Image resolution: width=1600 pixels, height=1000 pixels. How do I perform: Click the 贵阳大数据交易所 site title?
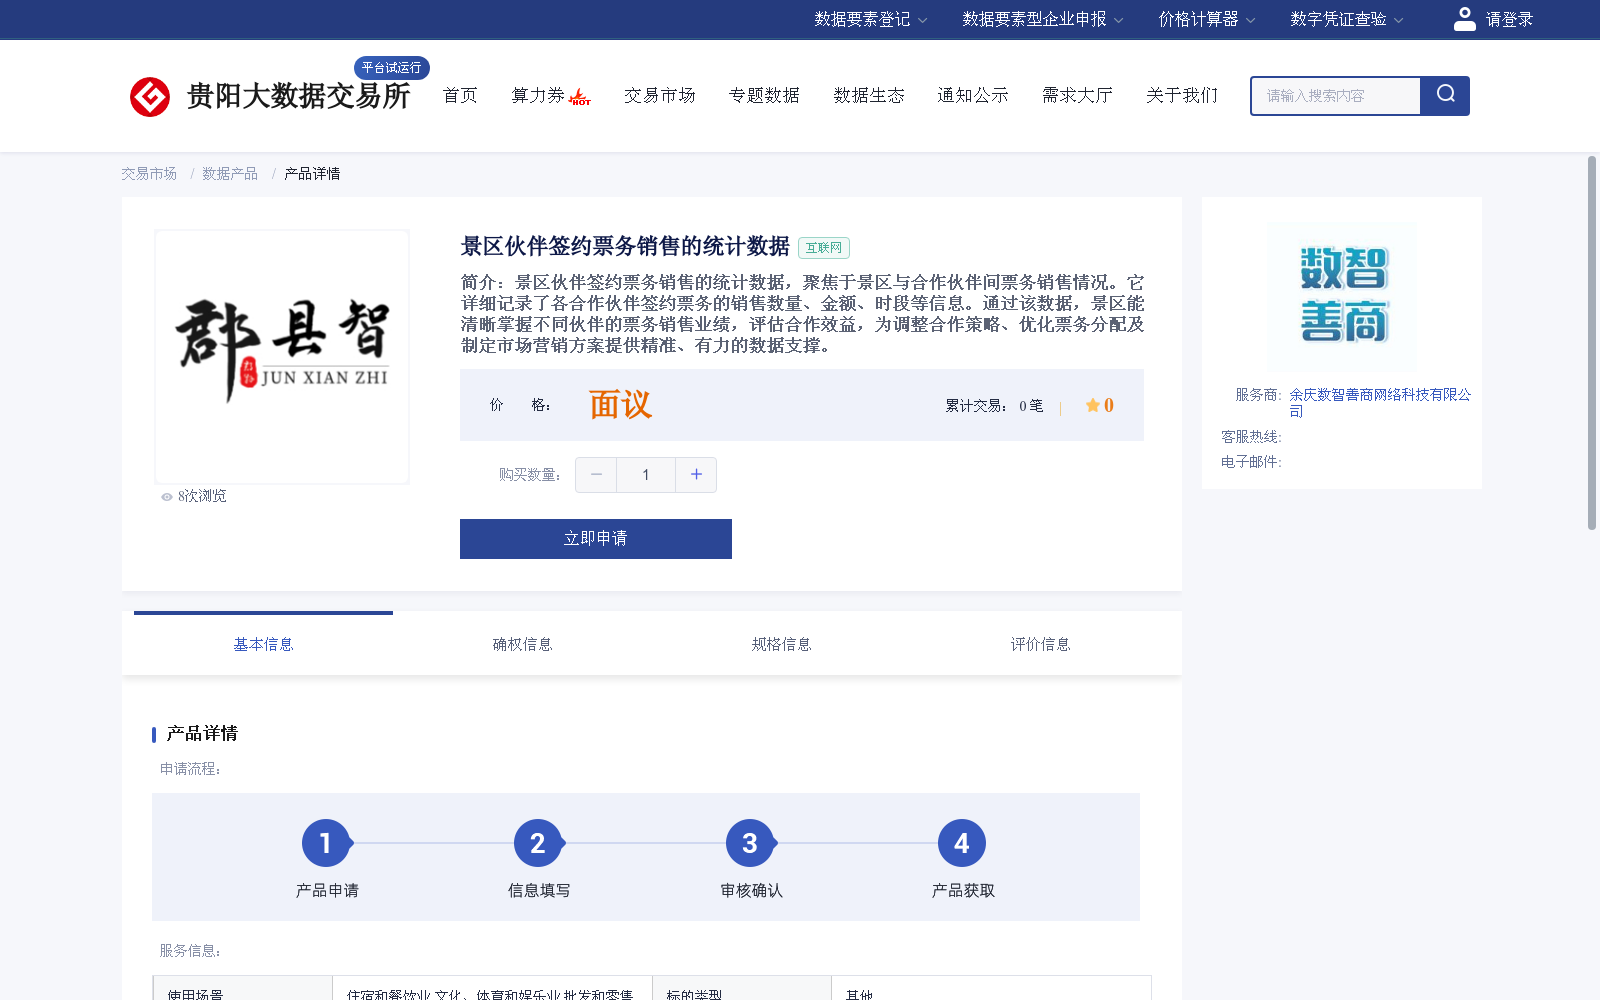298,96
